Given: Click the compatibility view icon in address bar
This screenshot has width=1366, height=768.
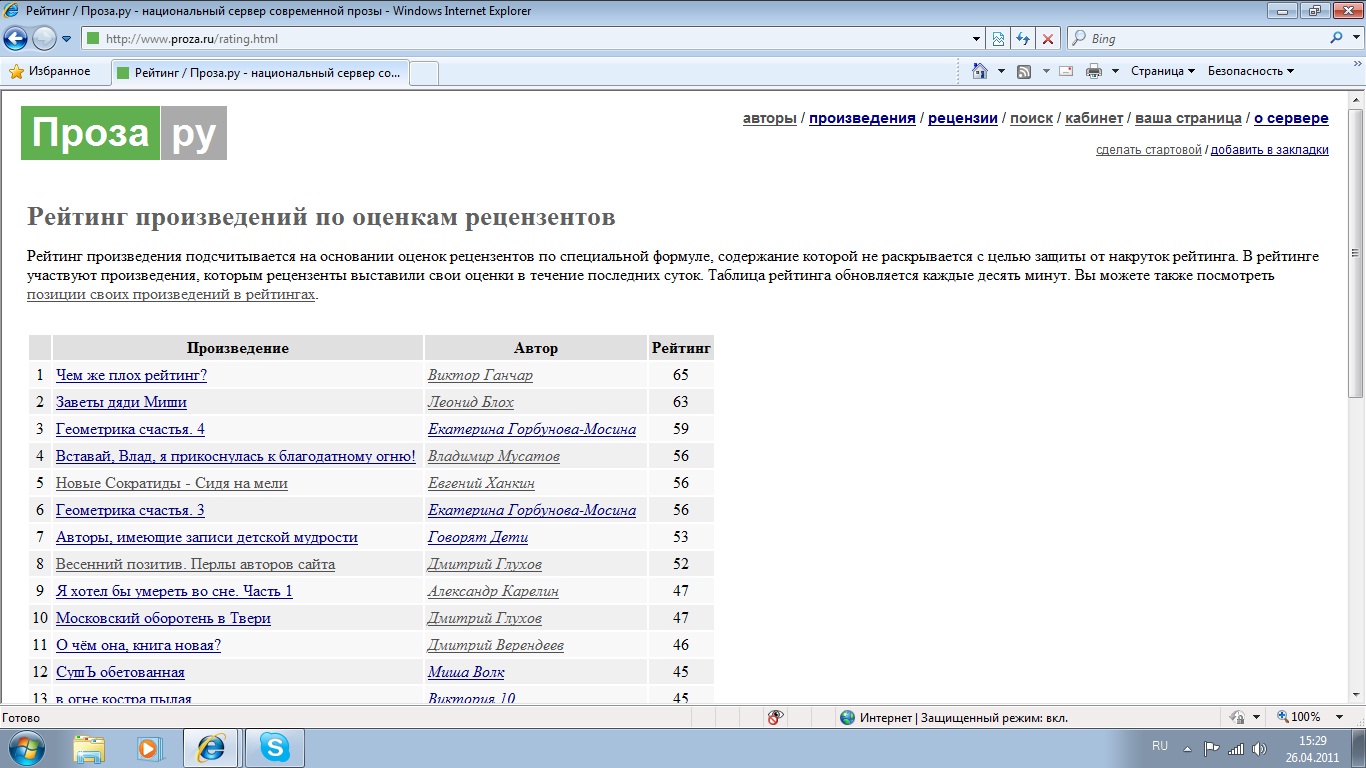Looking at the screenshot, I should [x=998, y=39].
